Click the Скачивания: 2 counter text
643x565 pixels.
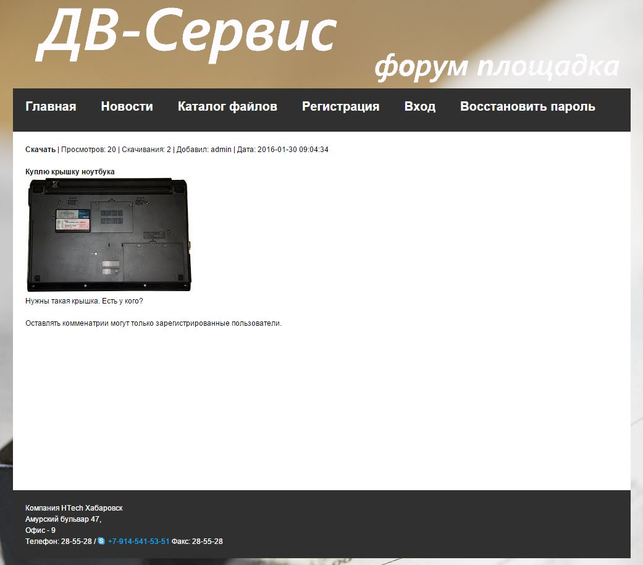(146, 150)
